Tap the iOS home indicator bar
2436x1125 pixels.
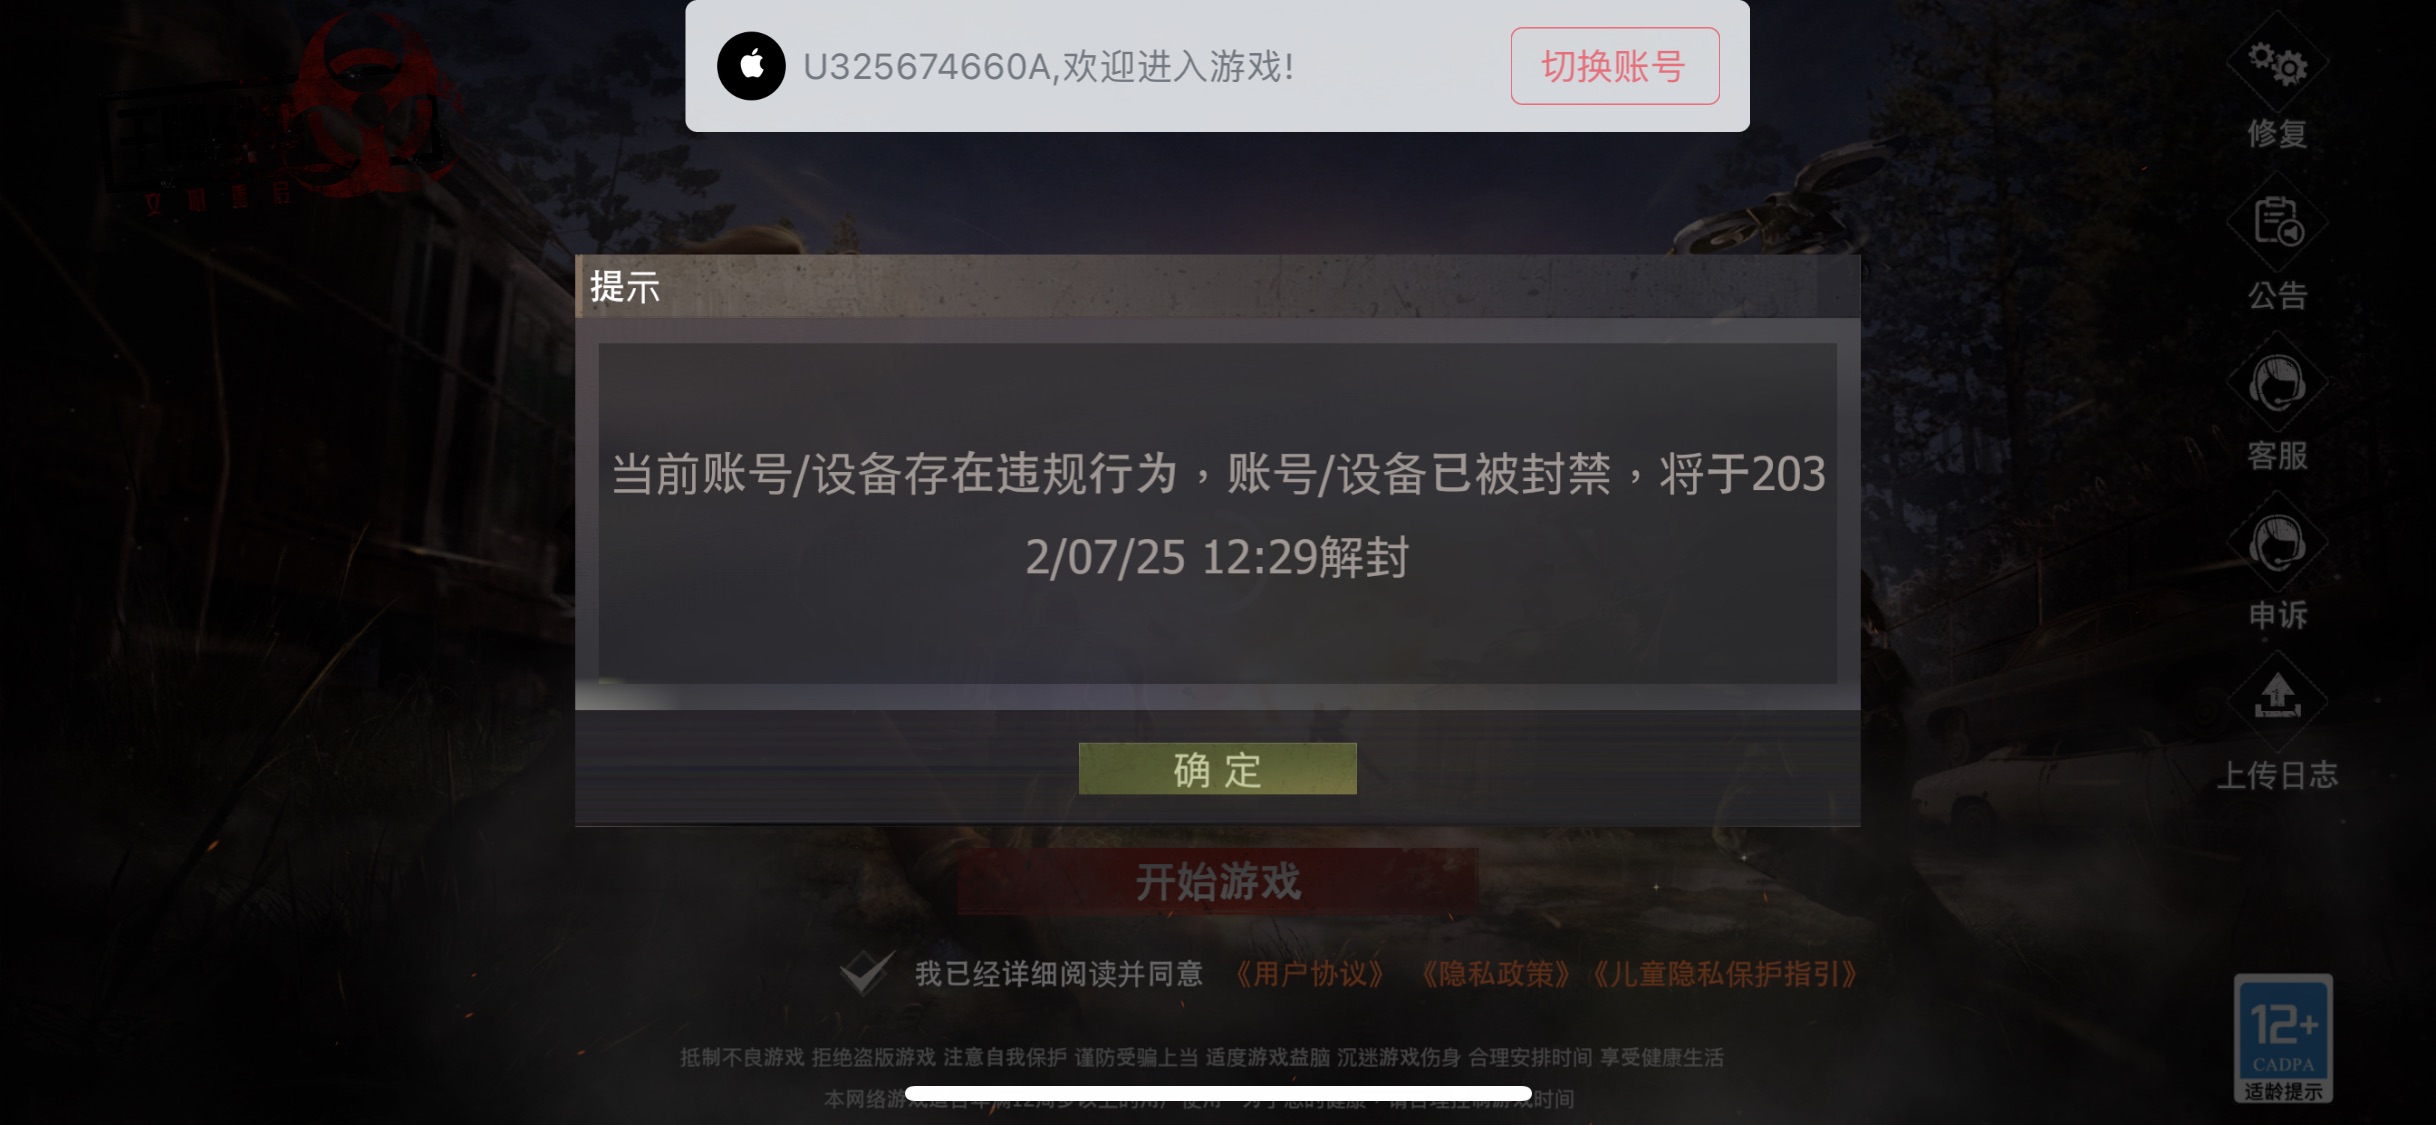pyautogui.click(x=1217, y=1094)
